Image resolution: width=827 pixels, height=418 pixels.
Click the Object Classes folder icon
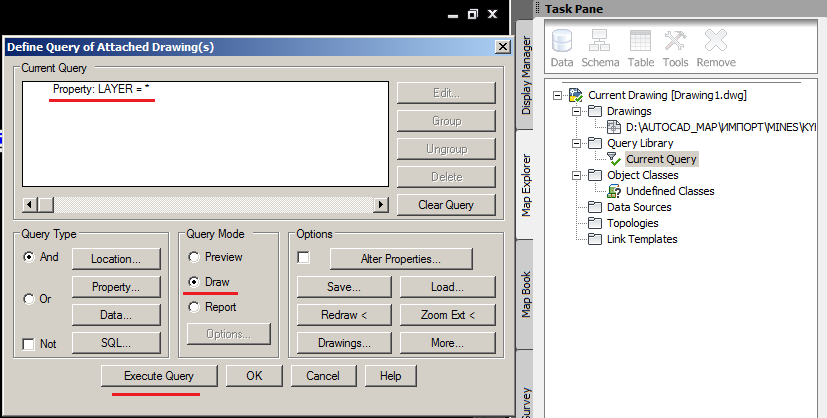[595, 175]
